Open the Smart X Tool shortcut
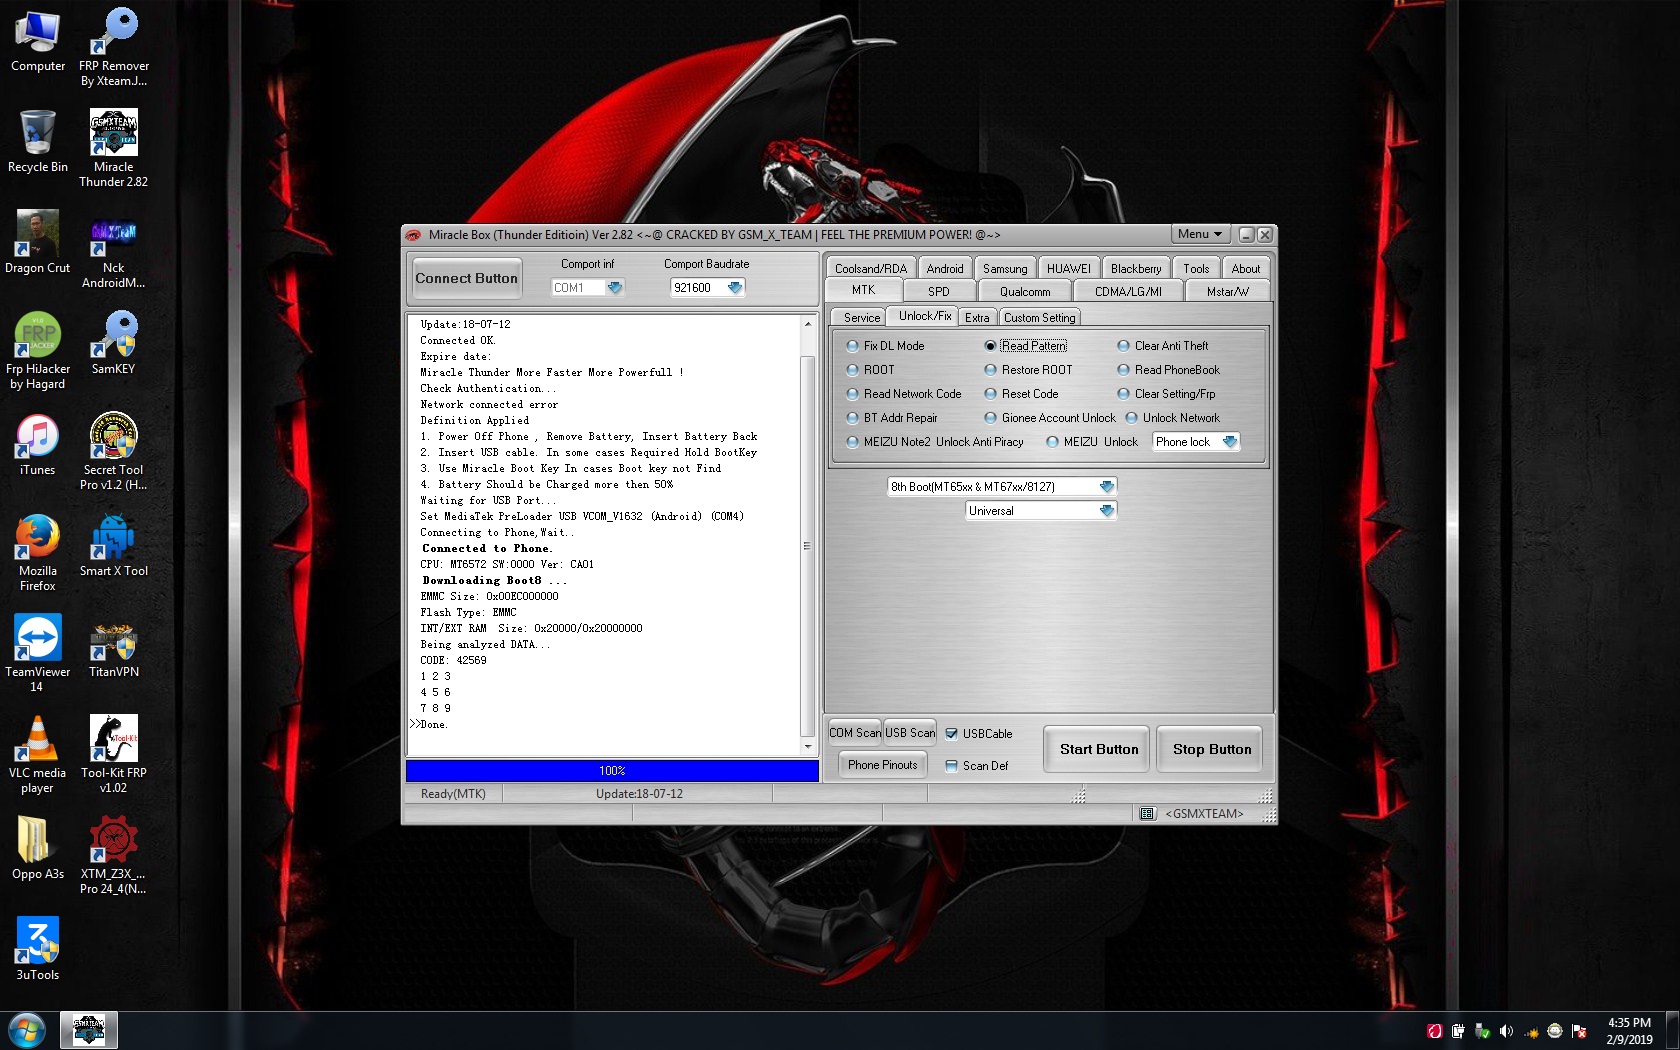This screenshot has width=1680, height=1050. (114, 545)
